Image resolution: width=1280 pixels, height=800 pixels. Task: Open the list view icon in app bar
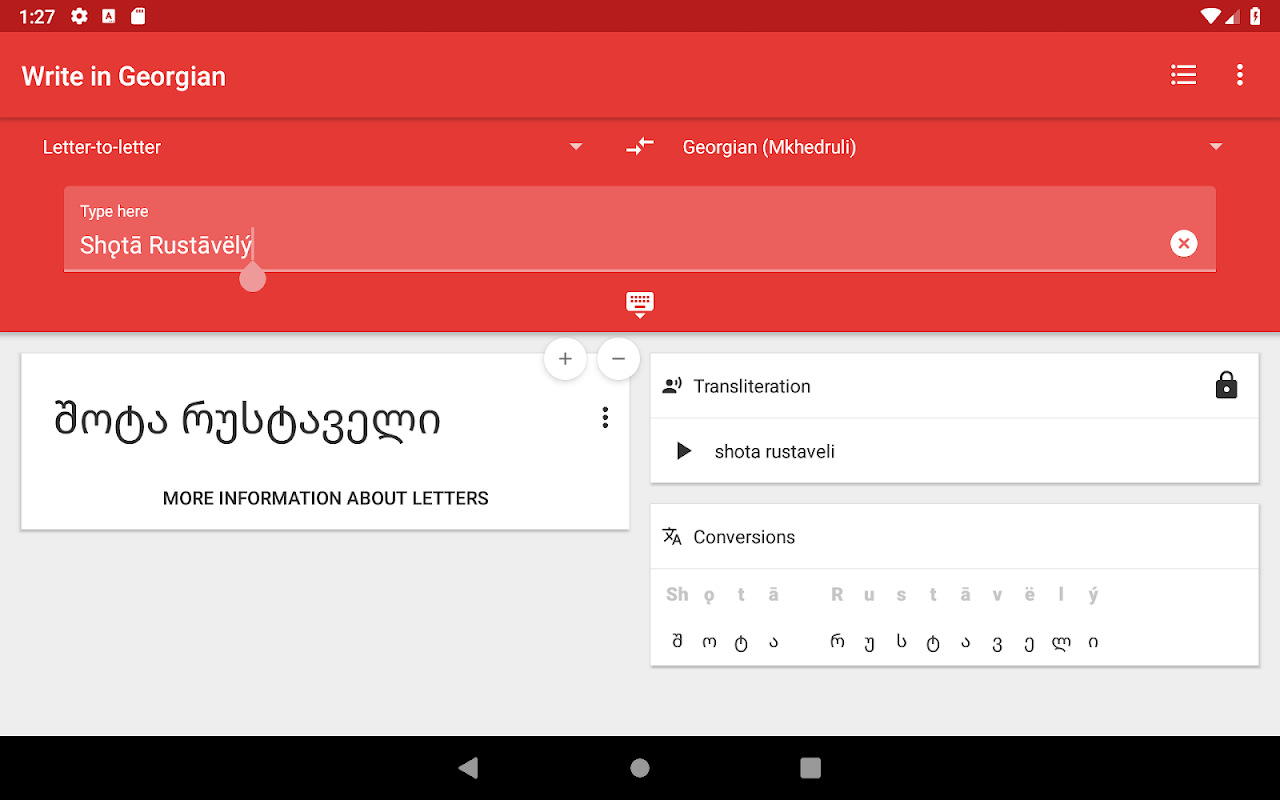click(1184, 75)
